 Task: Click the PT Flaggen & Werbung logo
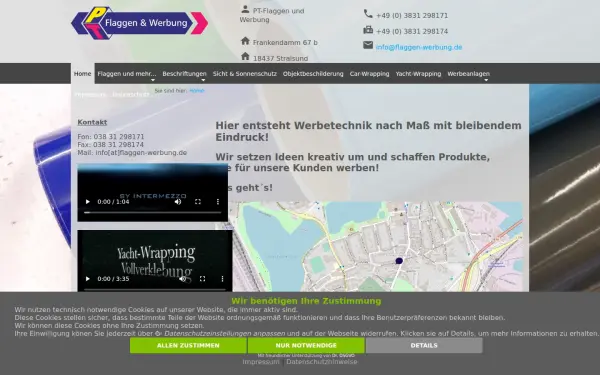[x=140, y=23]
